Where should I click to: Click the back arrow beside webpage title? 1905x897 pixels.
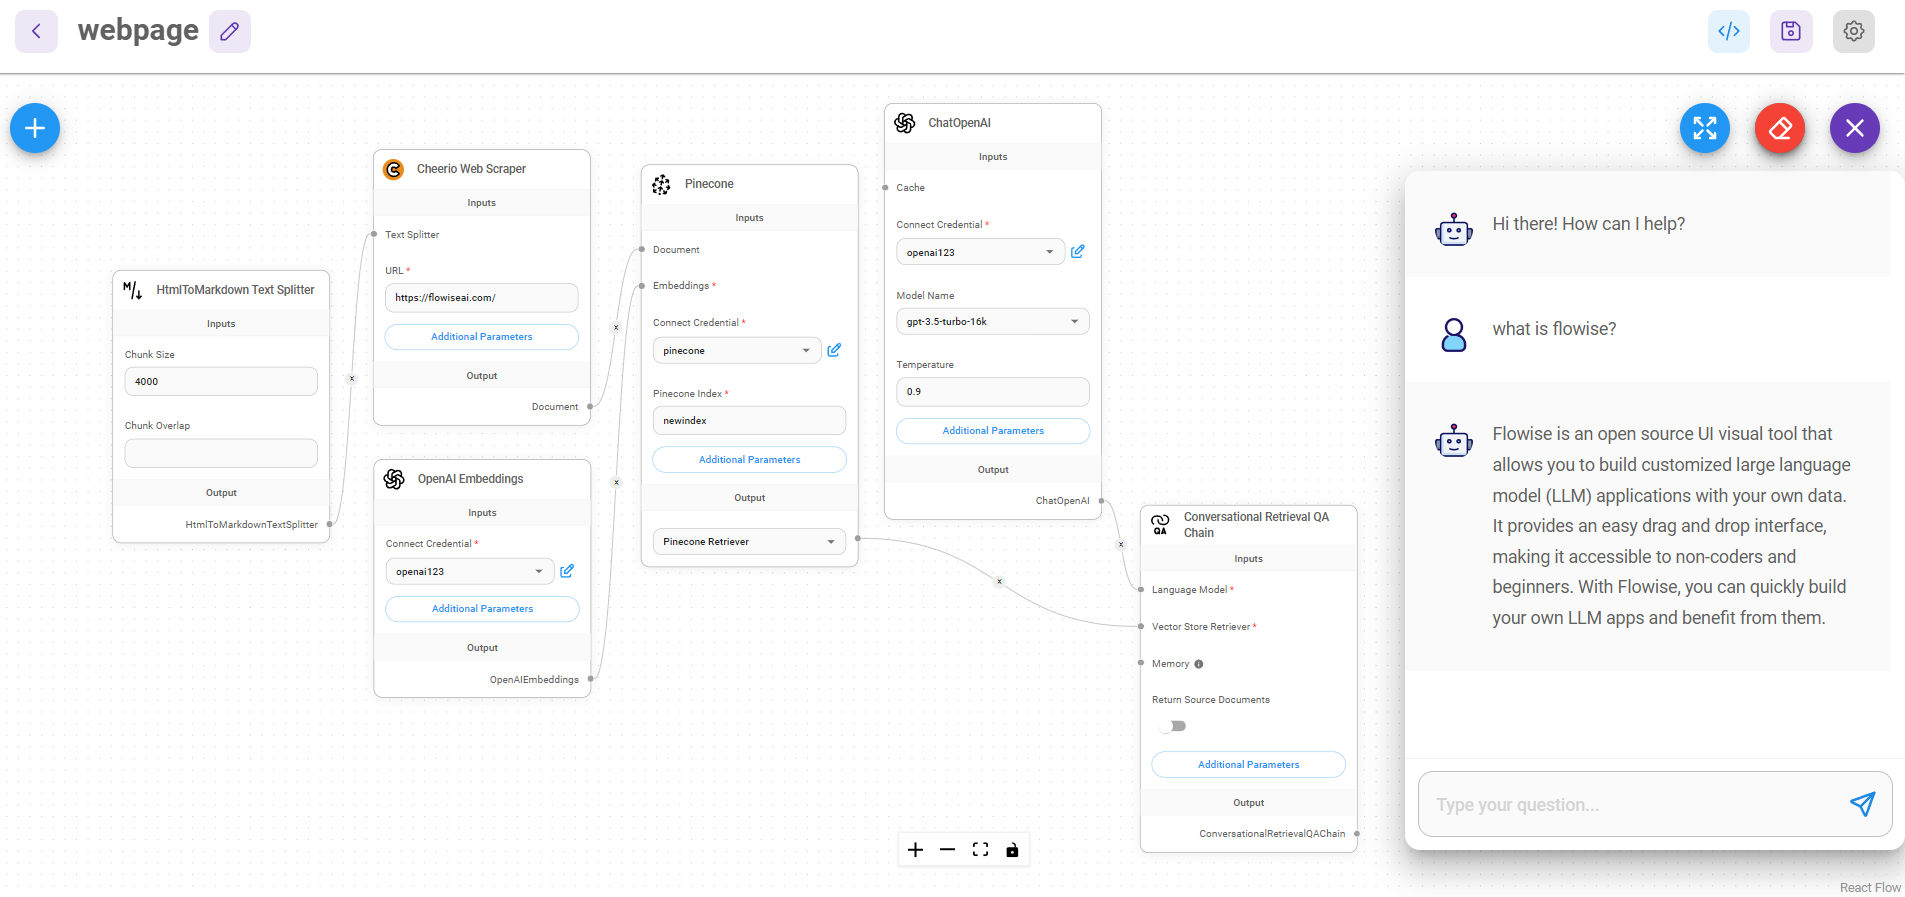36,32
